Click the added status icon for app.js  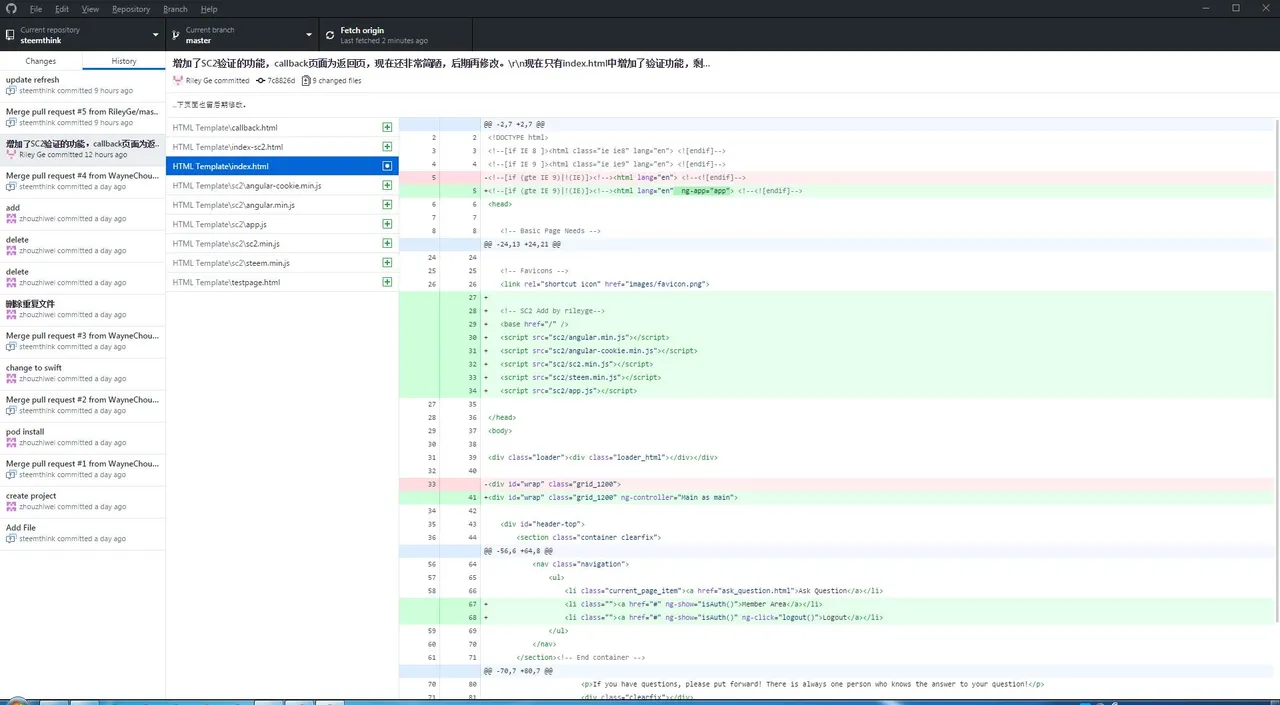[387, 224]
